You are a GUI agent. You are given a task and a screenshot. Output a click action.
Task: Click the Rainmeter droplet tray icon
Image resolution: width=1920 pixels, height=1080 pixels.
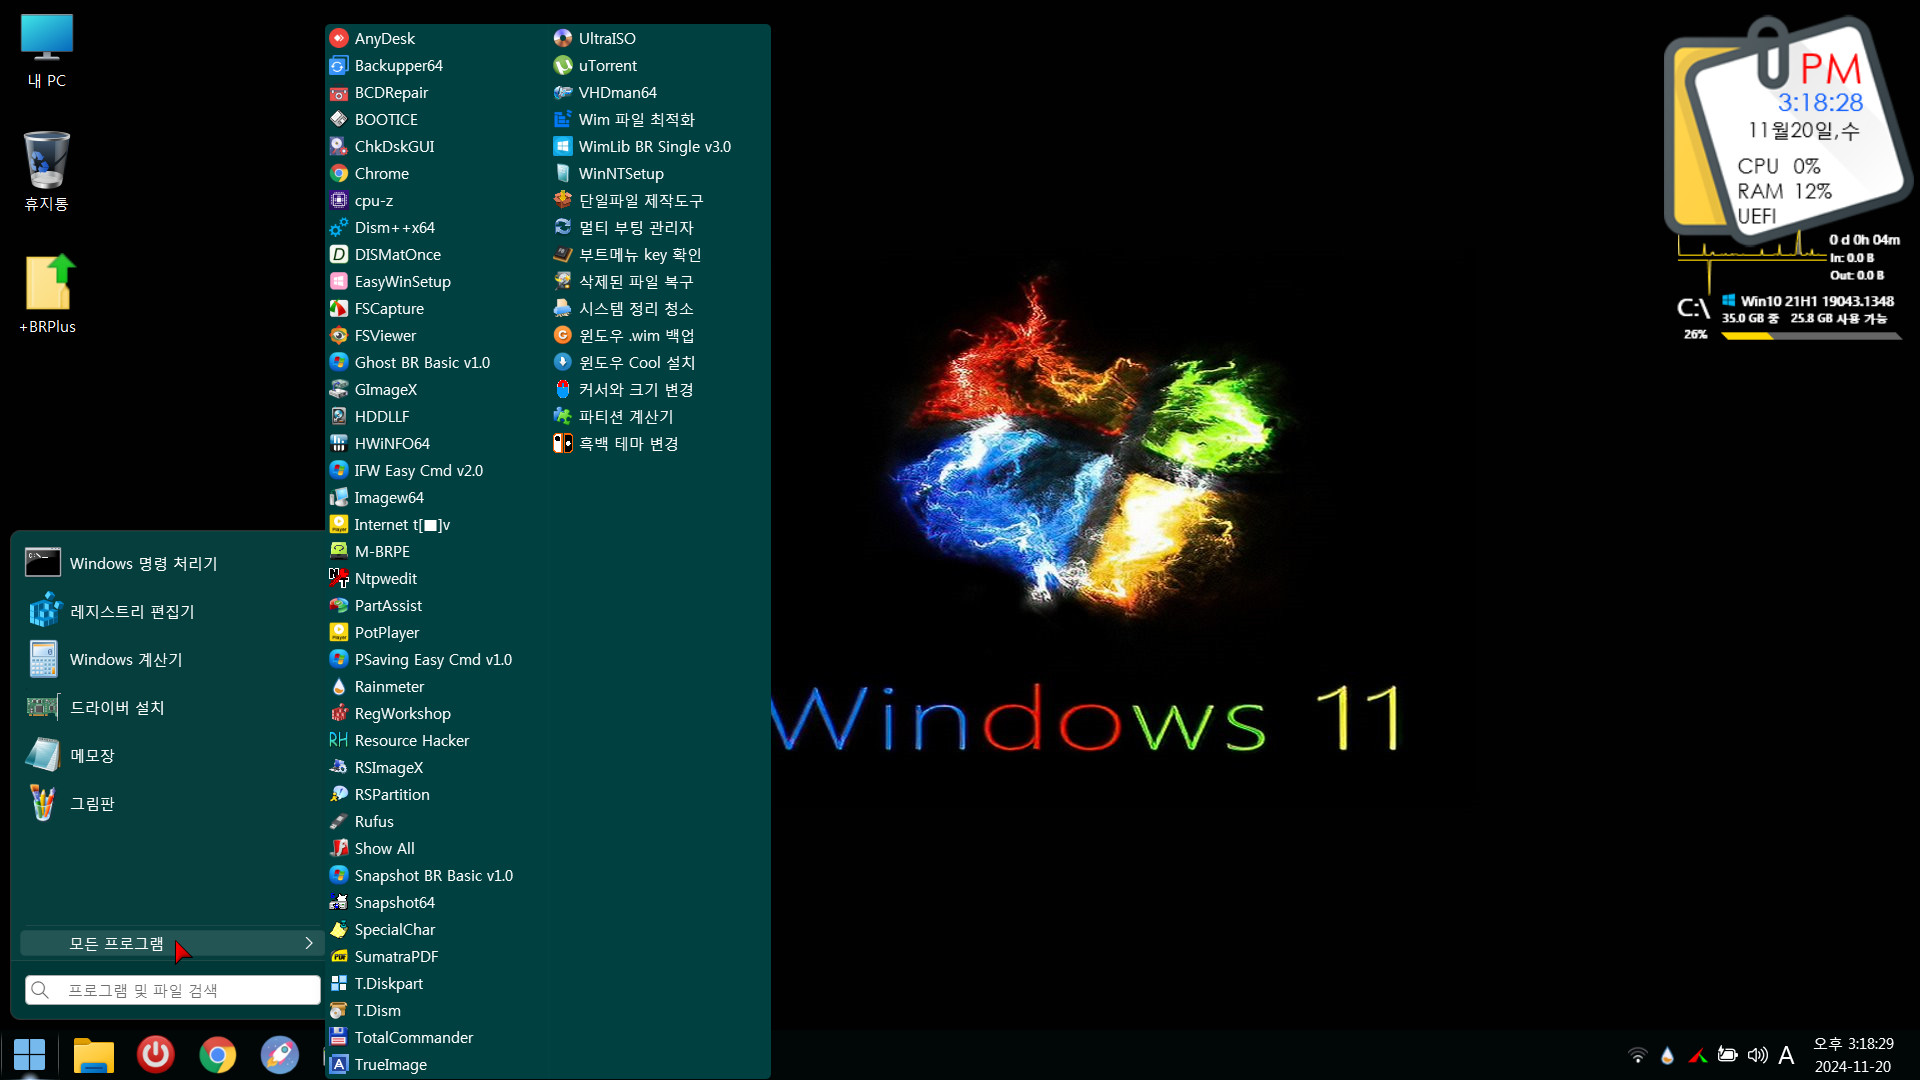click(x=1667, y=1055)
